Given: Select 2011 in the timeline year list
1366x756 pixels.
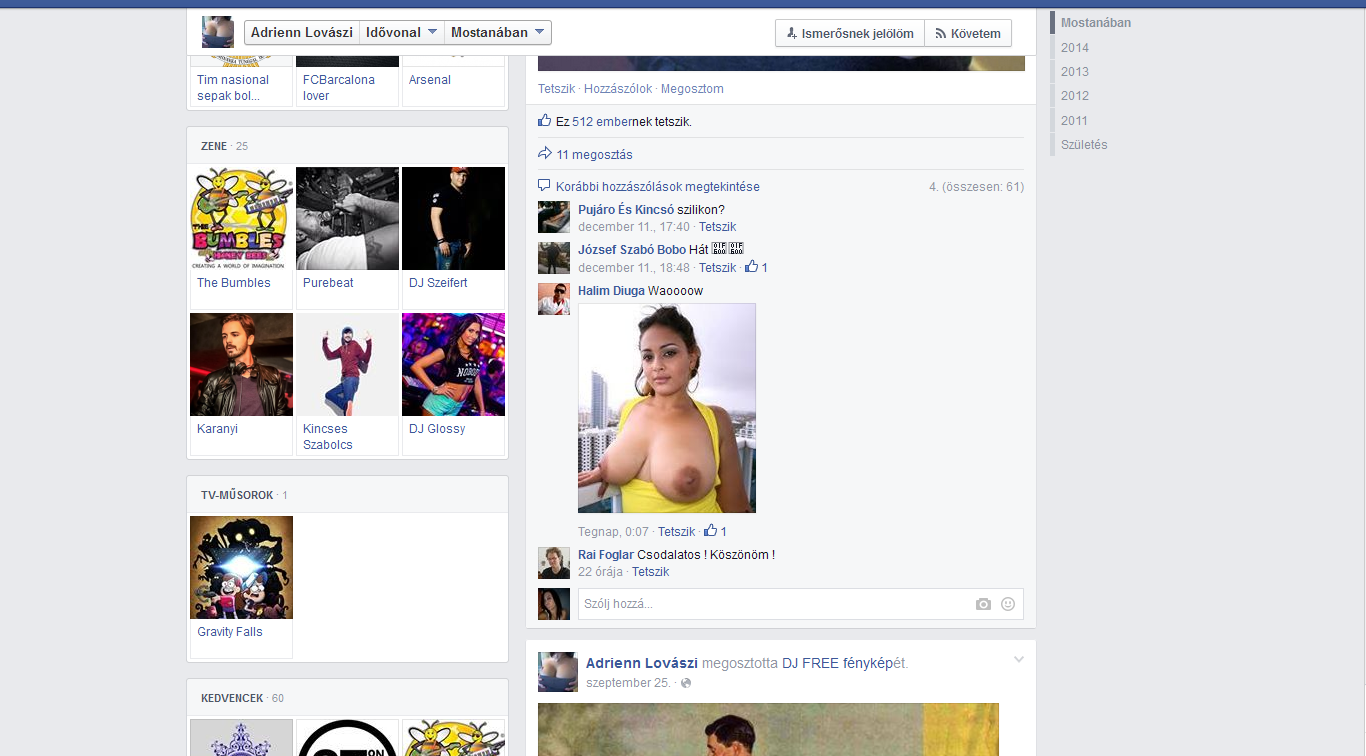Looking at the screenshot, I should pyautogui.click(x=1075, y=121).
